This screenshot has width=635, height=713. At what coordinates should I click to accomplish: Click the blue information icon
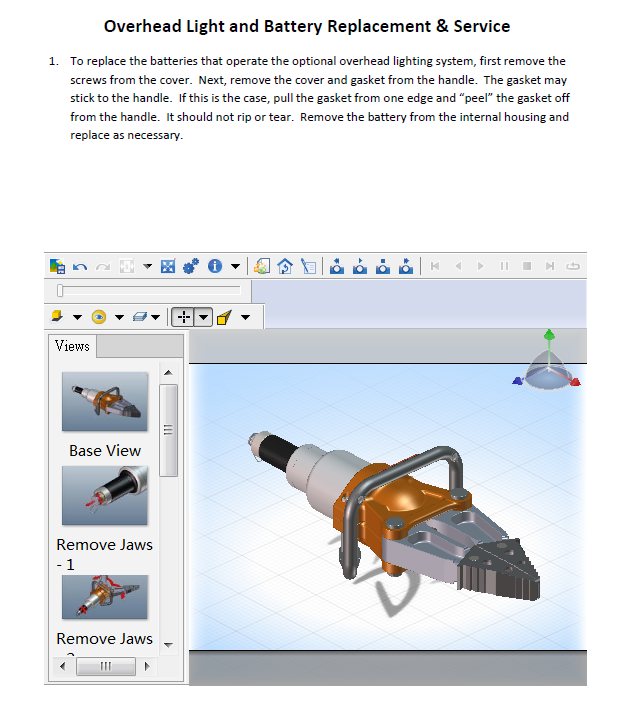click(x=215, y=267)
